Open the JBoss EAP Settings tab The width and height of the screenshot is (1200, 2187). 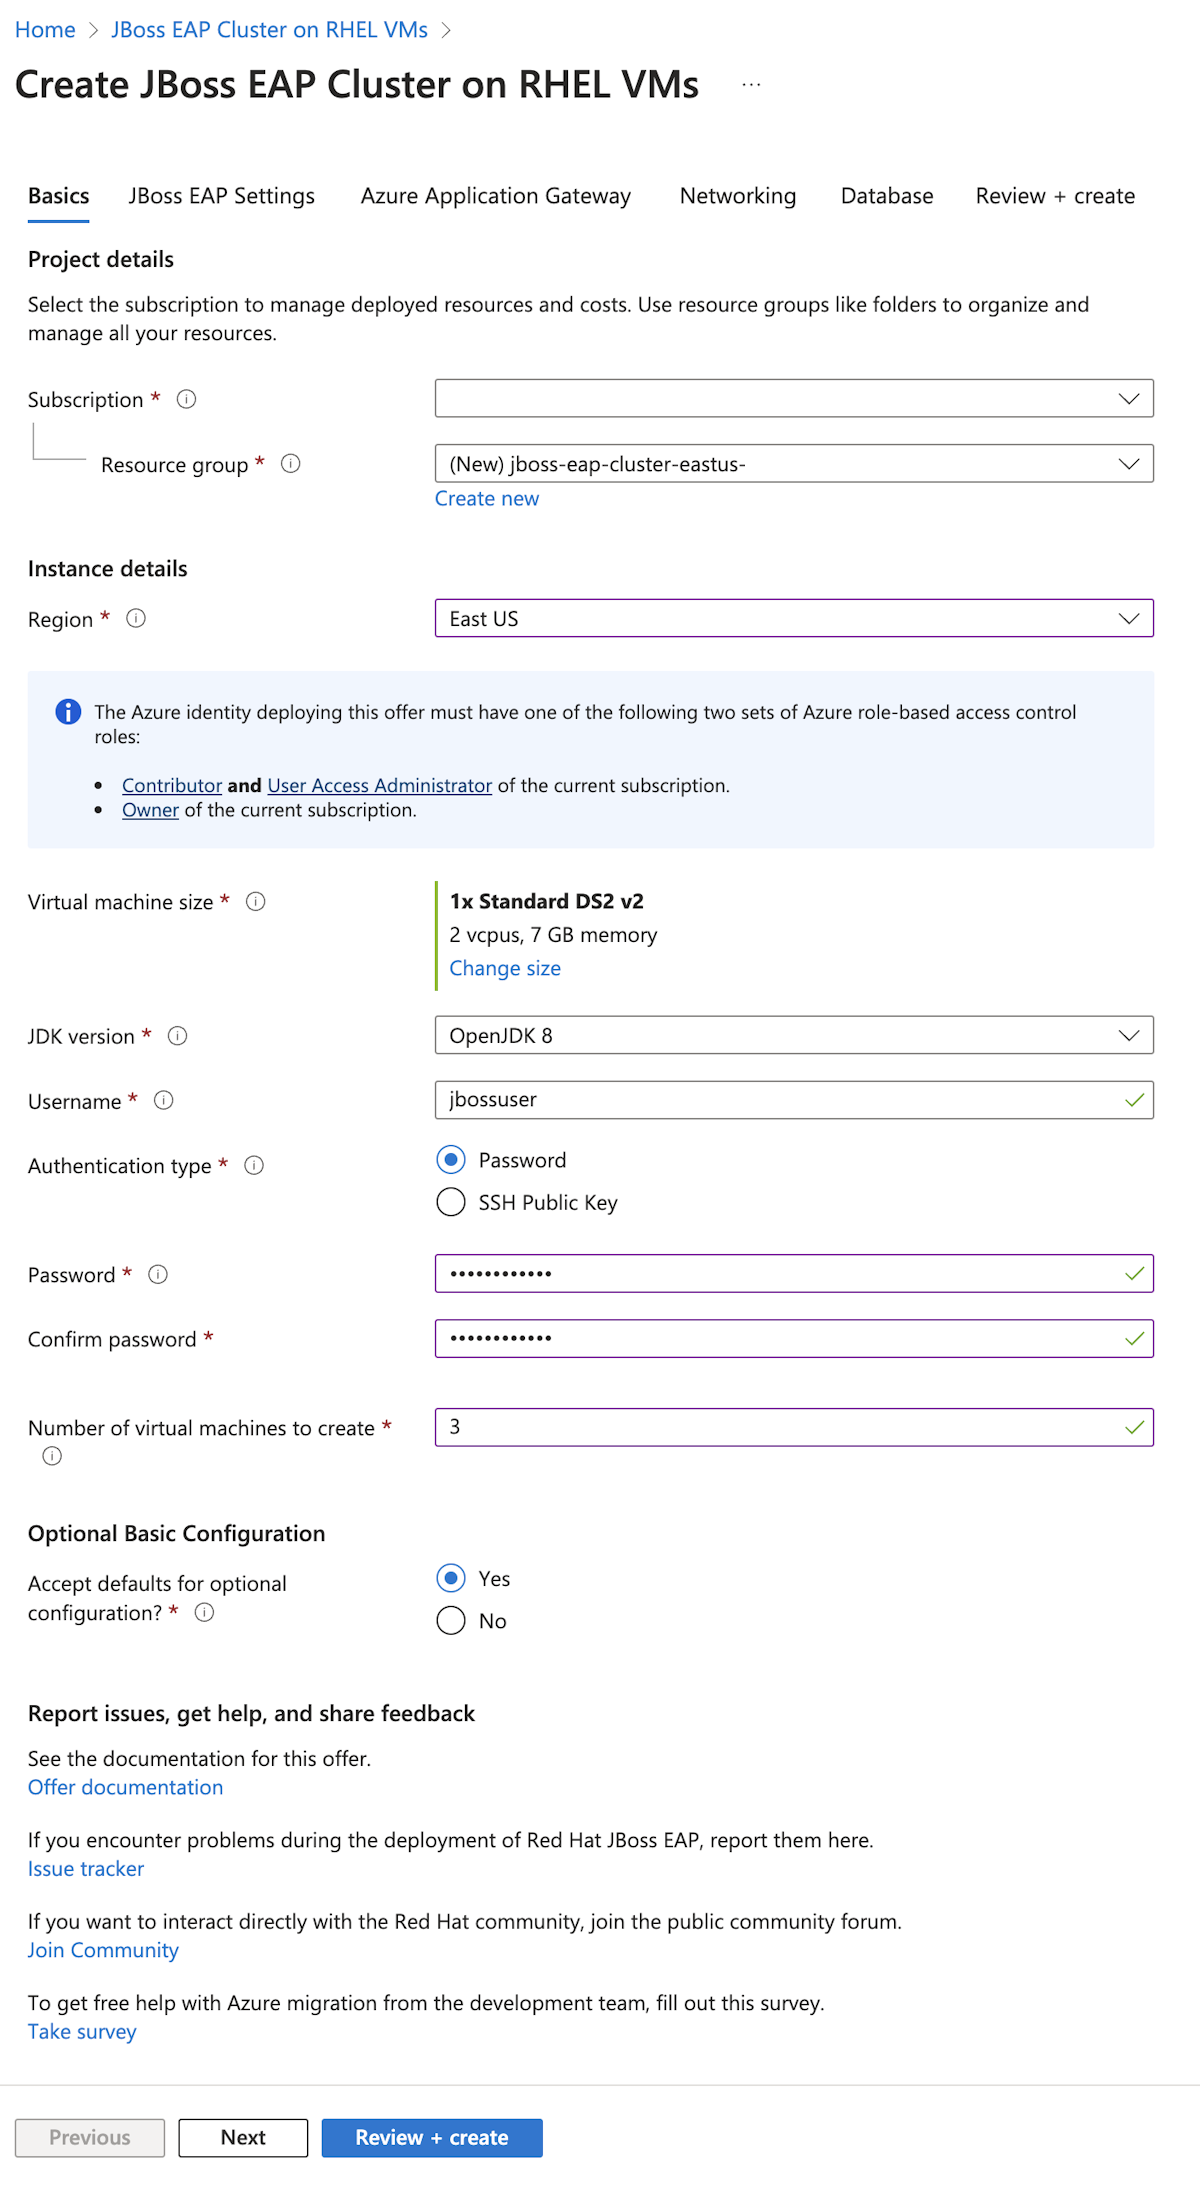point(221,196)
